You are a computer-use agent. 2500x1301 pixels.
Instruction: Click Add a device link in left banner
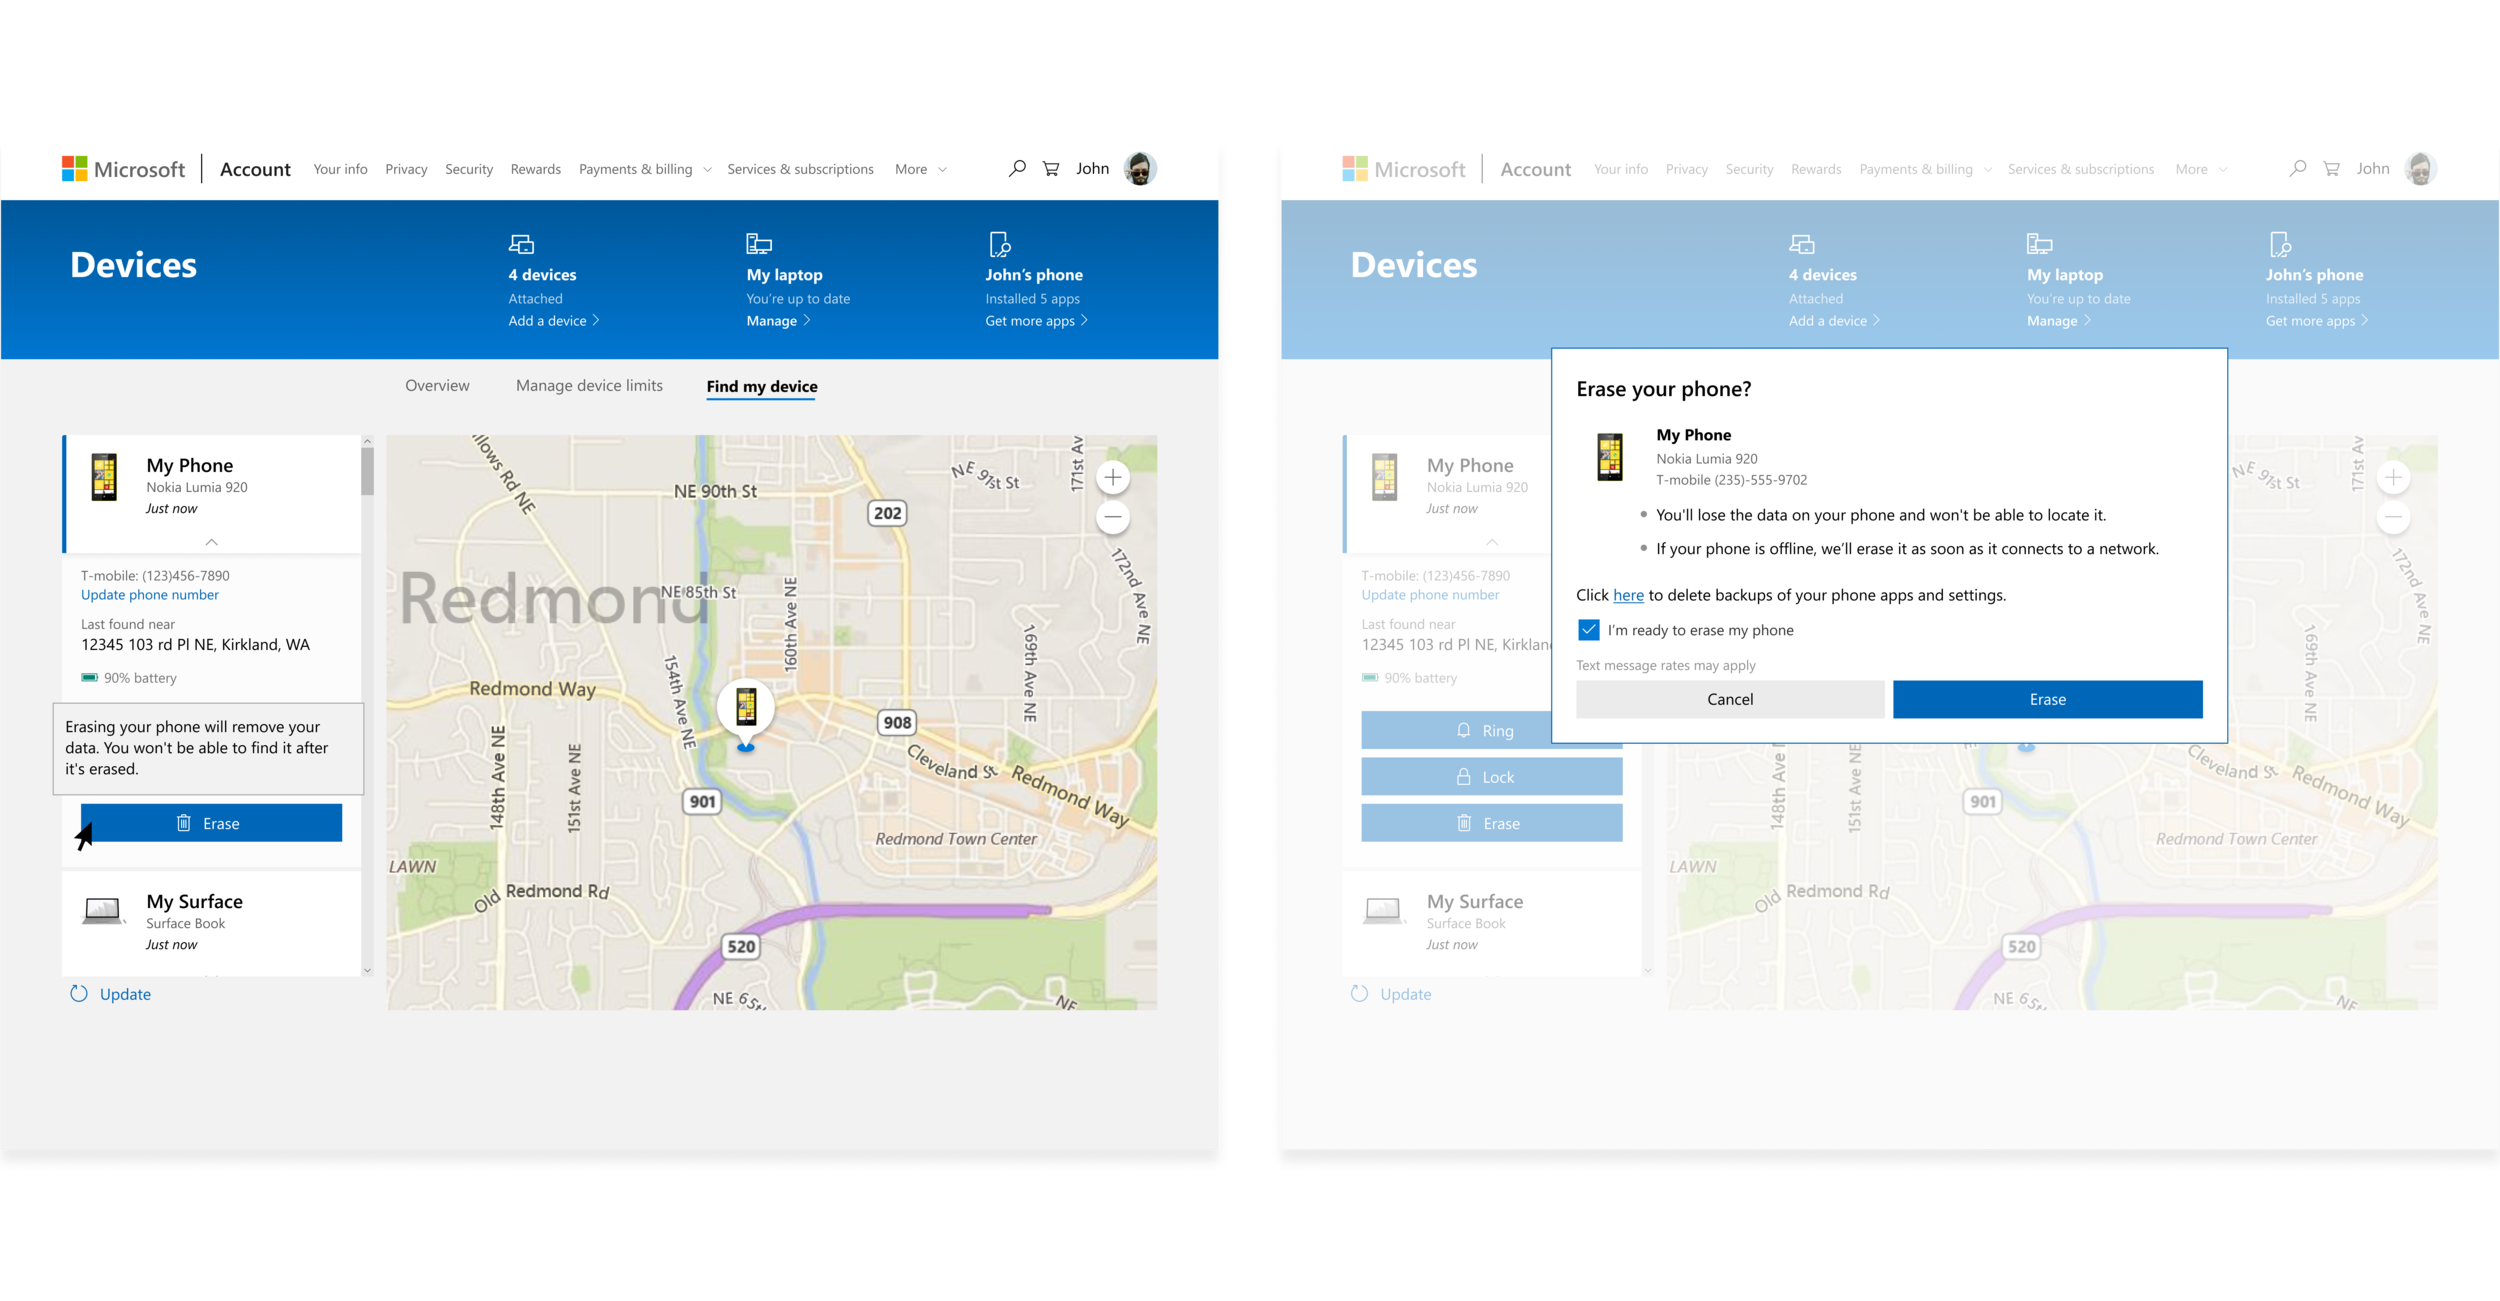pos(554,321)
